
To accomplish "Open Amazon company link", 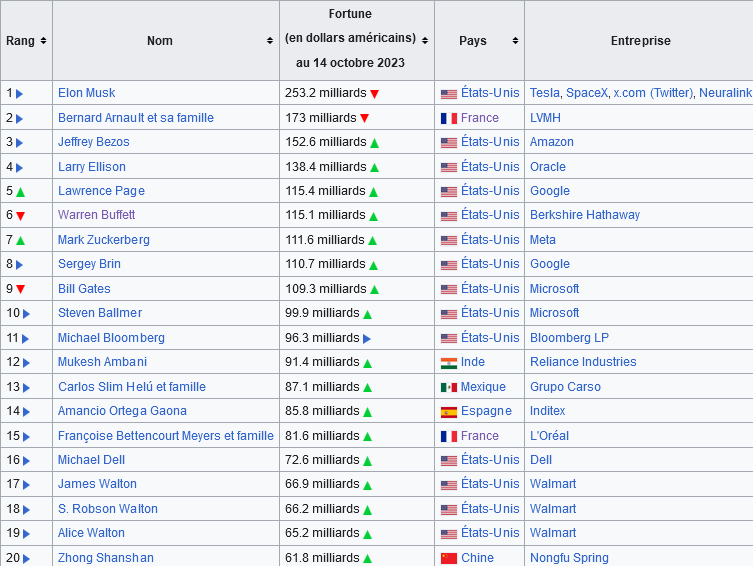I will click(x=552, y=142).
